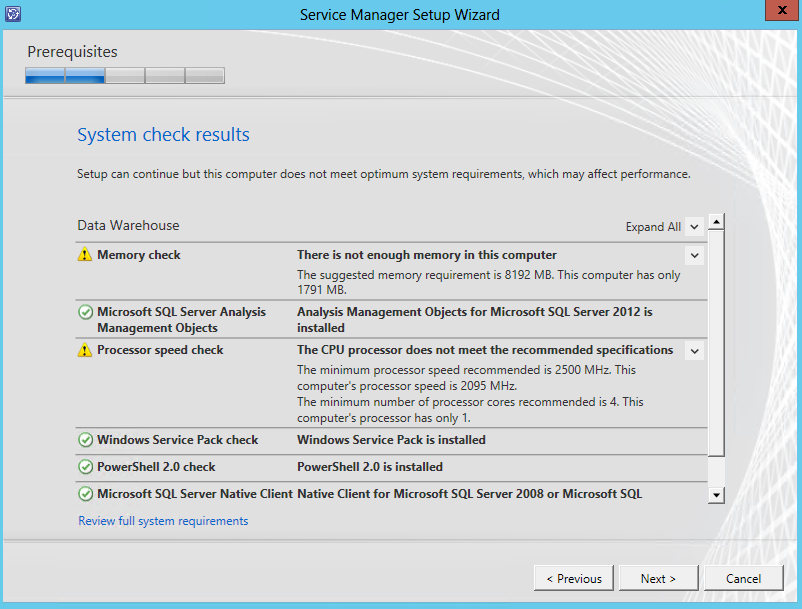802x609 pixels.
Task: Expand all results using Expand All arrow
Action: 694,227
